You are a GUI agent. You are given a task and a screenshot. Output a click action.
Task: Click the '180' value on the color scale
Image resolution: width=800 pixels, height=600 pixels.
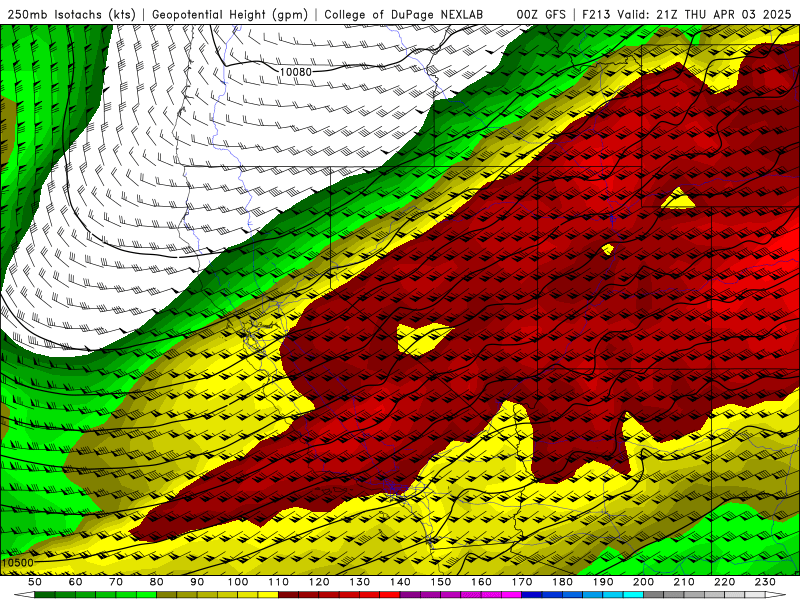point(562,582)
